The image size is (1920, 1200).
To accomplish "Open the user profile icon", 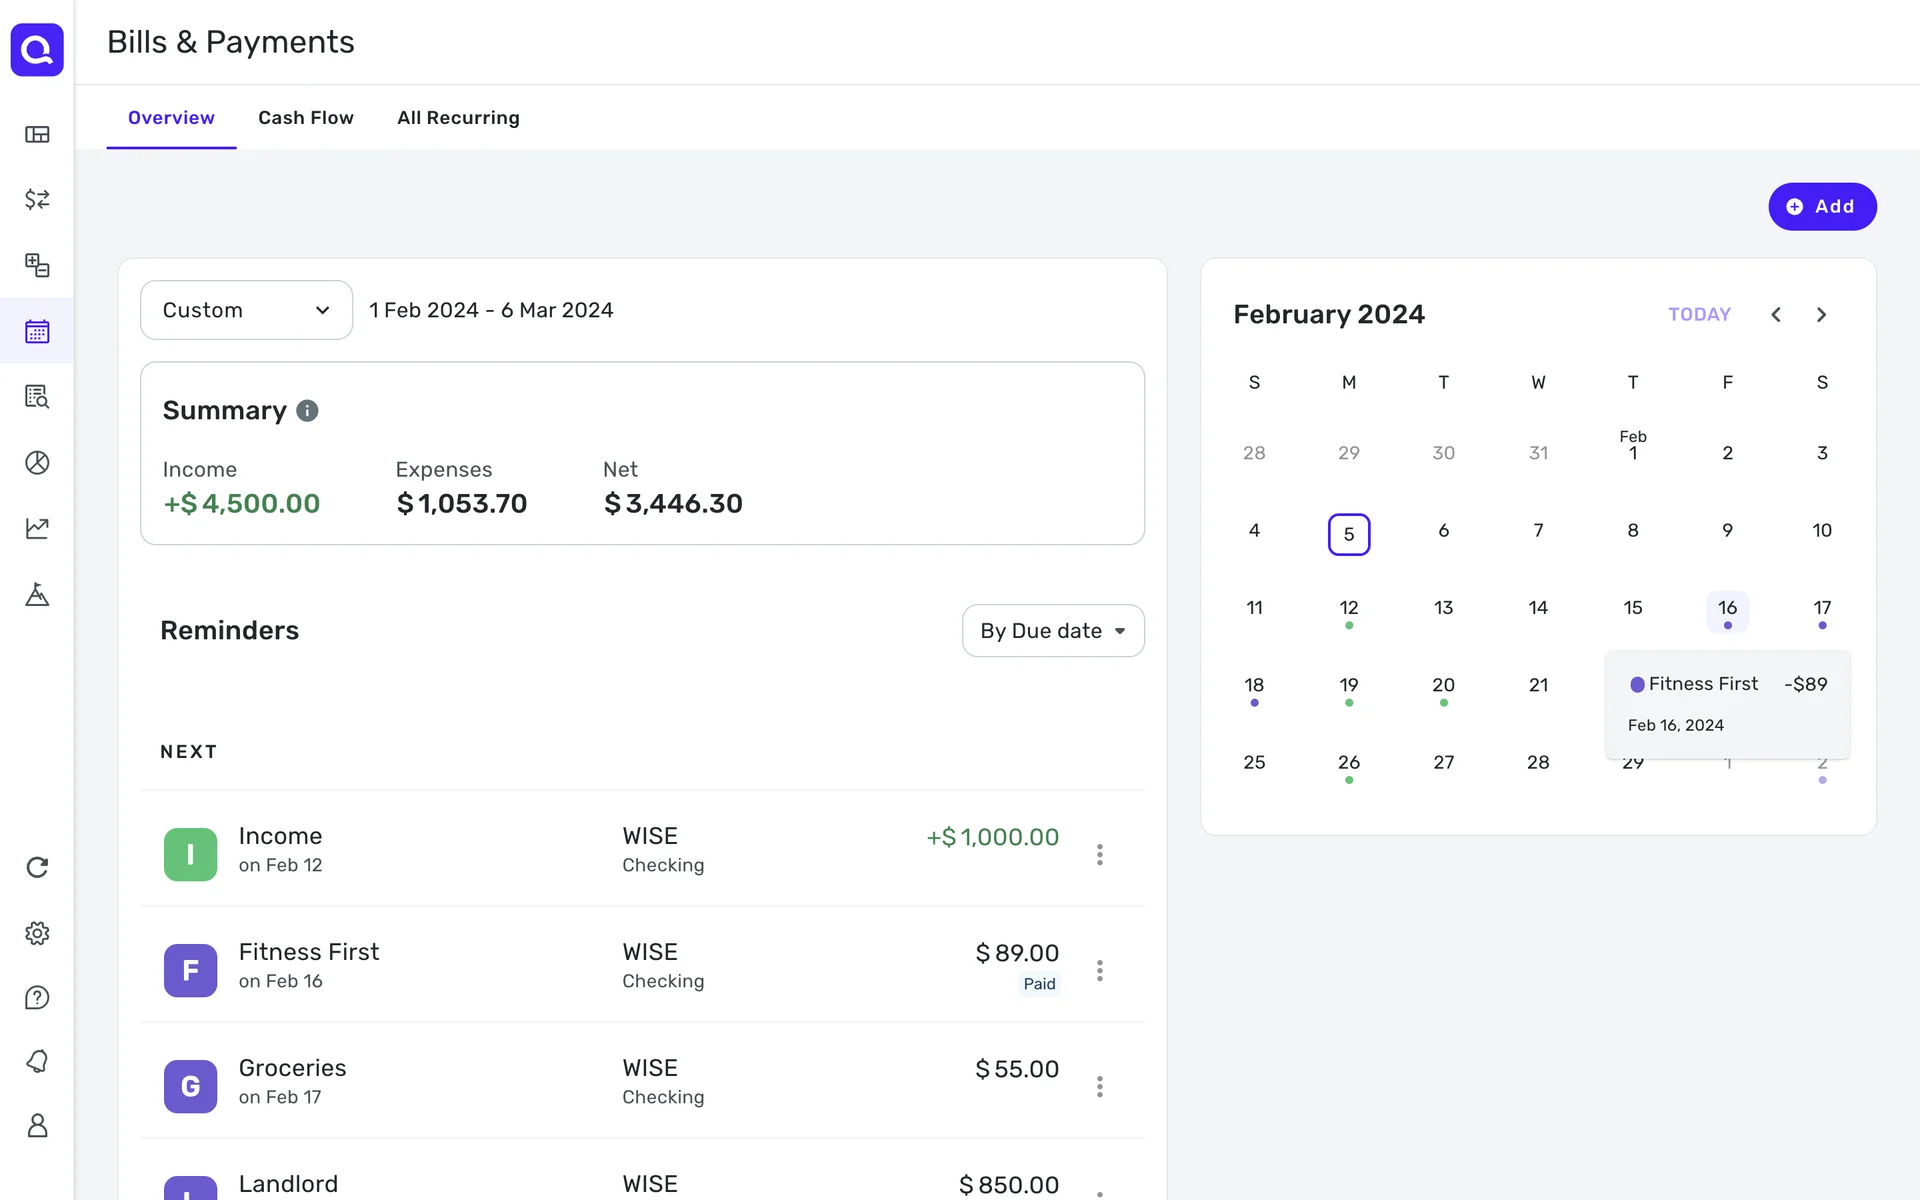I will [x=37, y=1126].
